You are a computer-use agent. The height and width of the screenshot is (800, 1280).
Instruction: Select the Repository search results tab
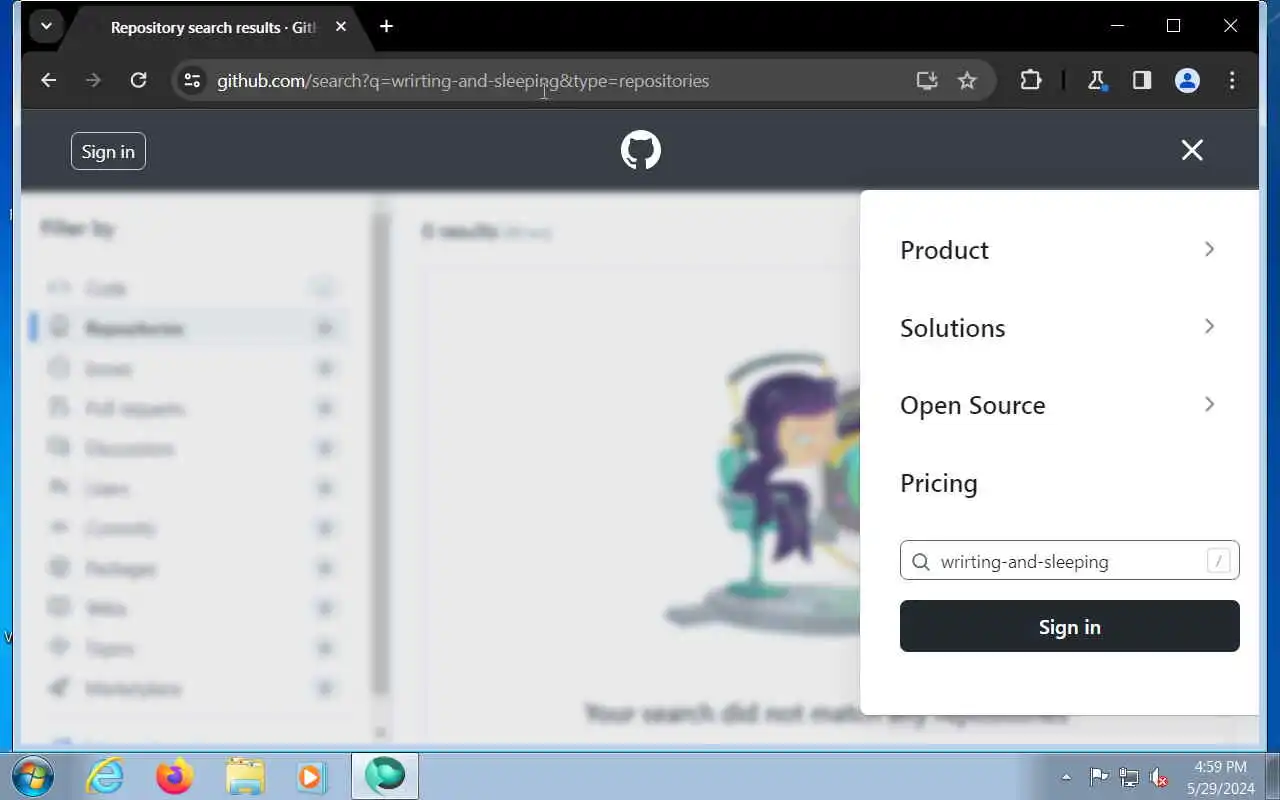(x=212, y=27)
